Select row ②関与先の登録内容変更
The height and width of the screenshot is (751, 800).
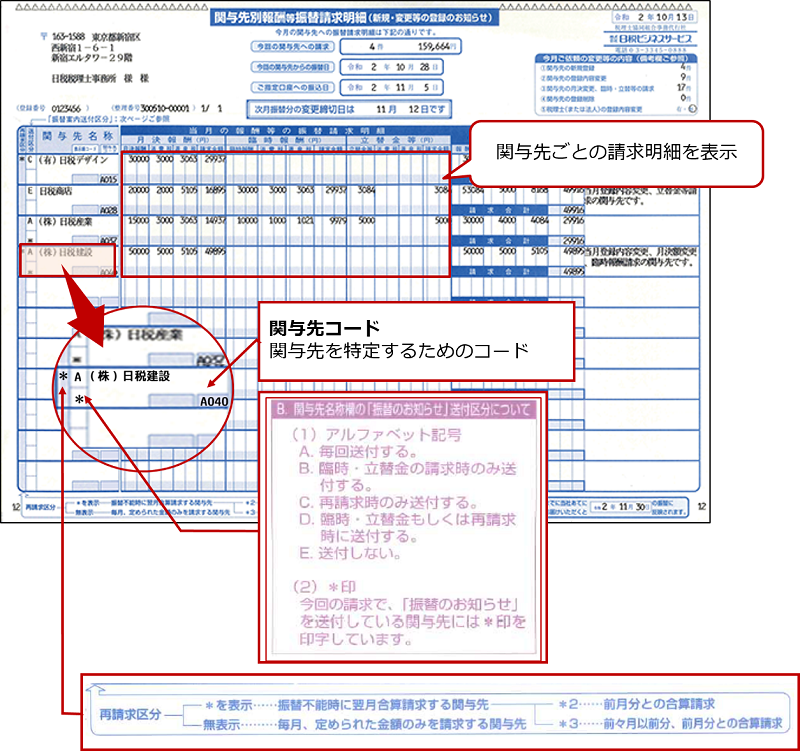pos(616,78)
